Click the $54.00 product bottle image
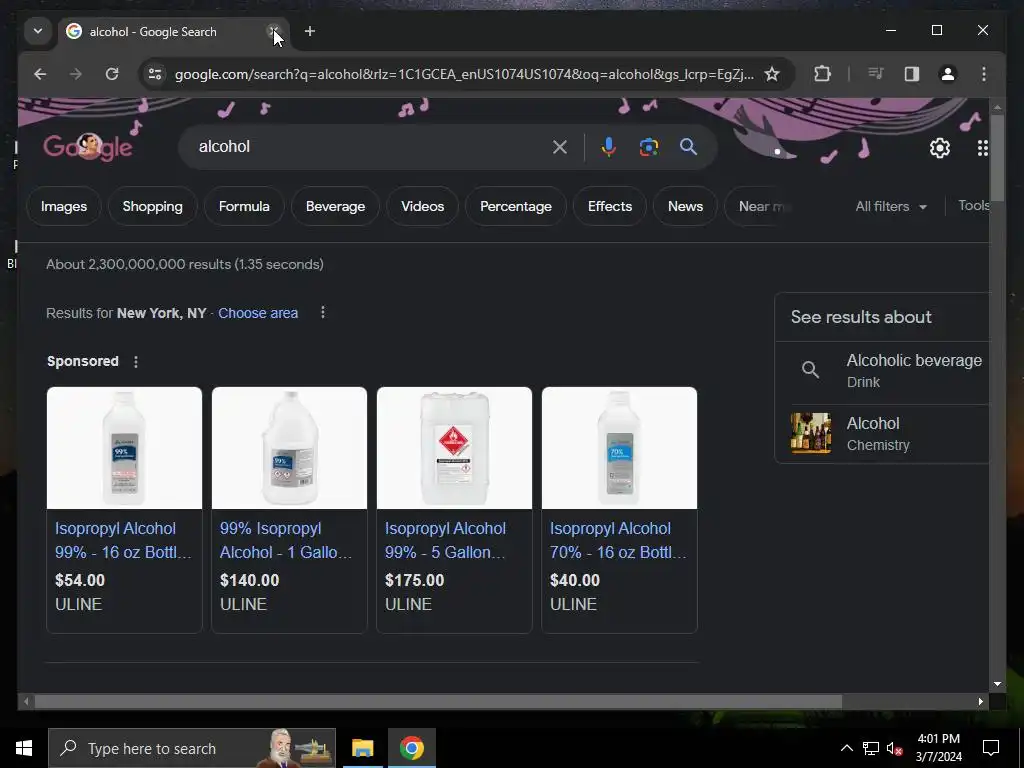 coord(125,448)
